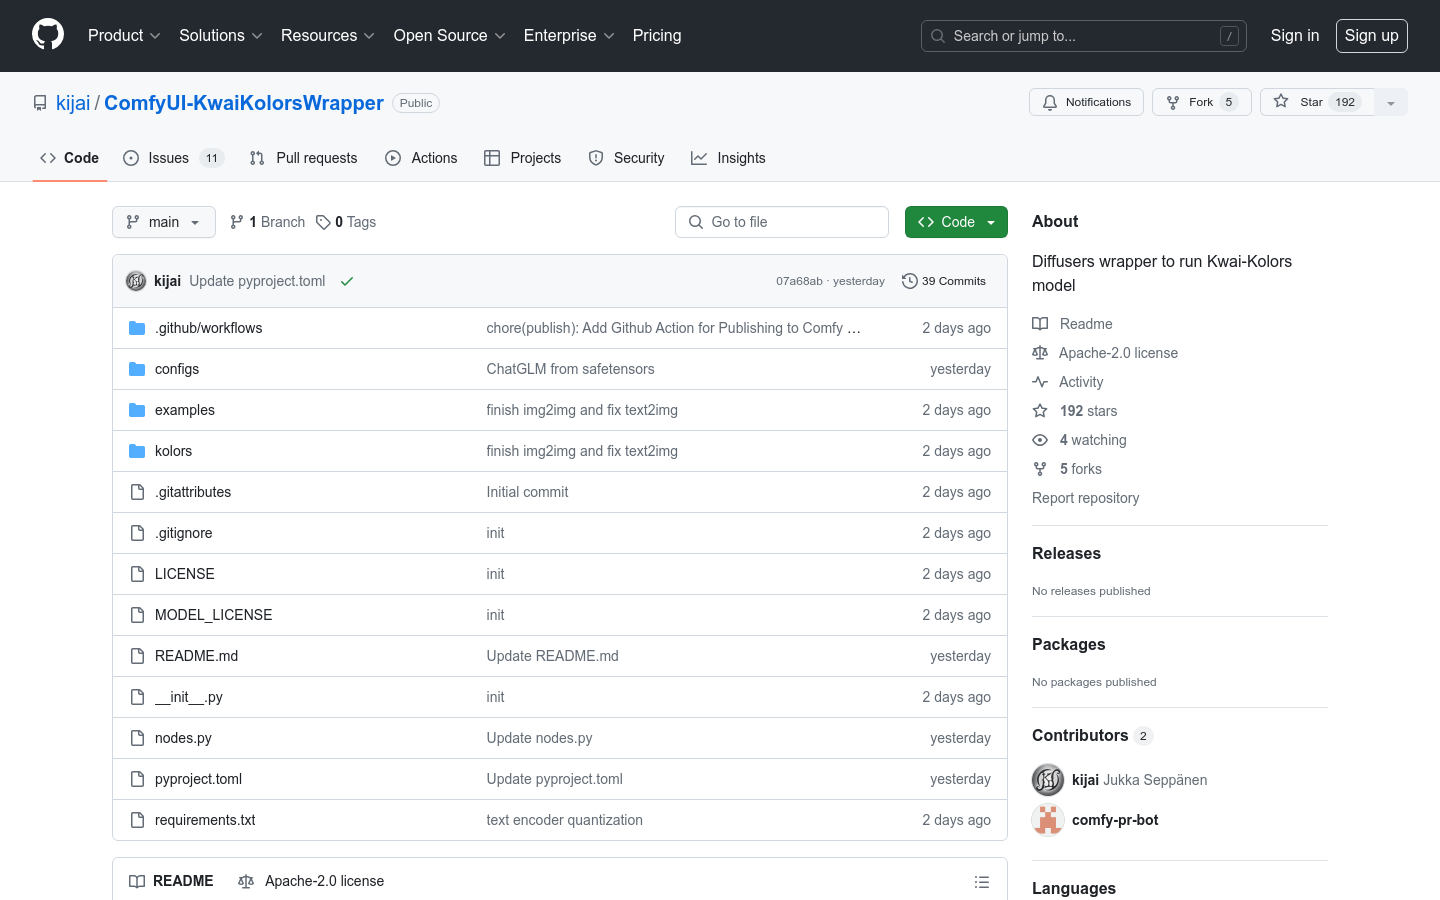
Task: Click the file icon beside requirements.txt
Action: tap(137, 820)
